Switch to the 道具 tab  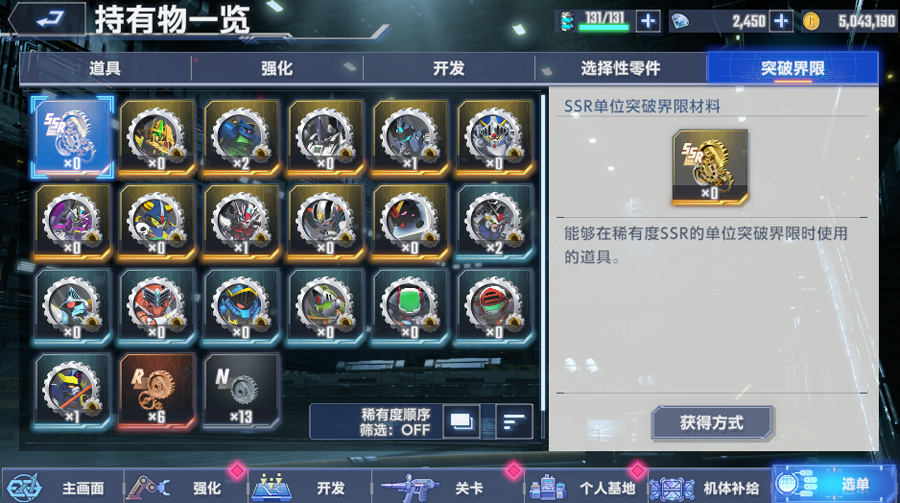tap(105, 68)
